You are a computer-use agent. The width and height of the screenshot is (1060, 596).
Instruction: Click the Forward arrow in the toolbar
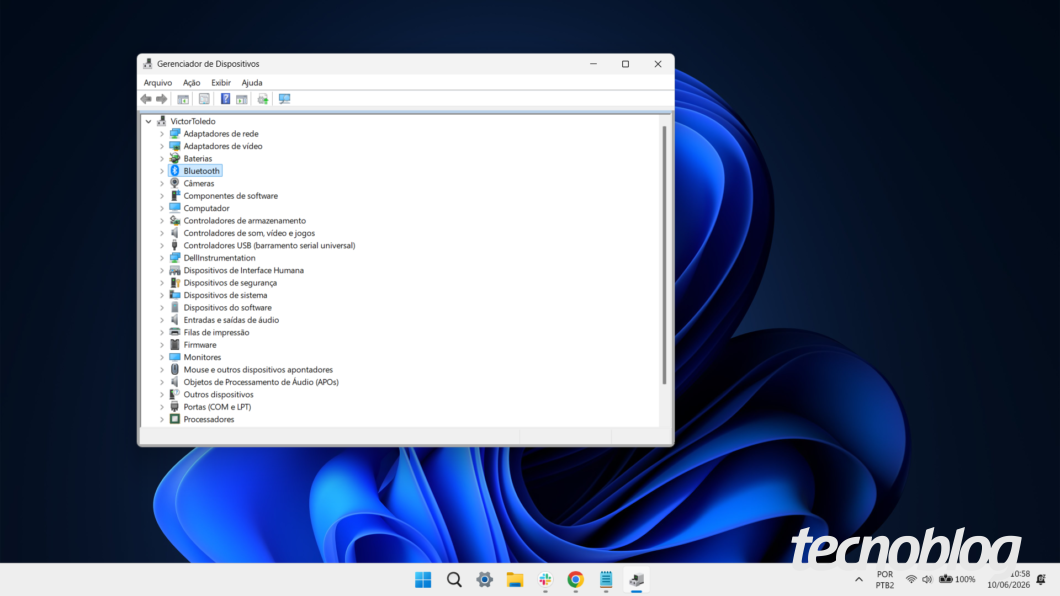coord(162,99)
